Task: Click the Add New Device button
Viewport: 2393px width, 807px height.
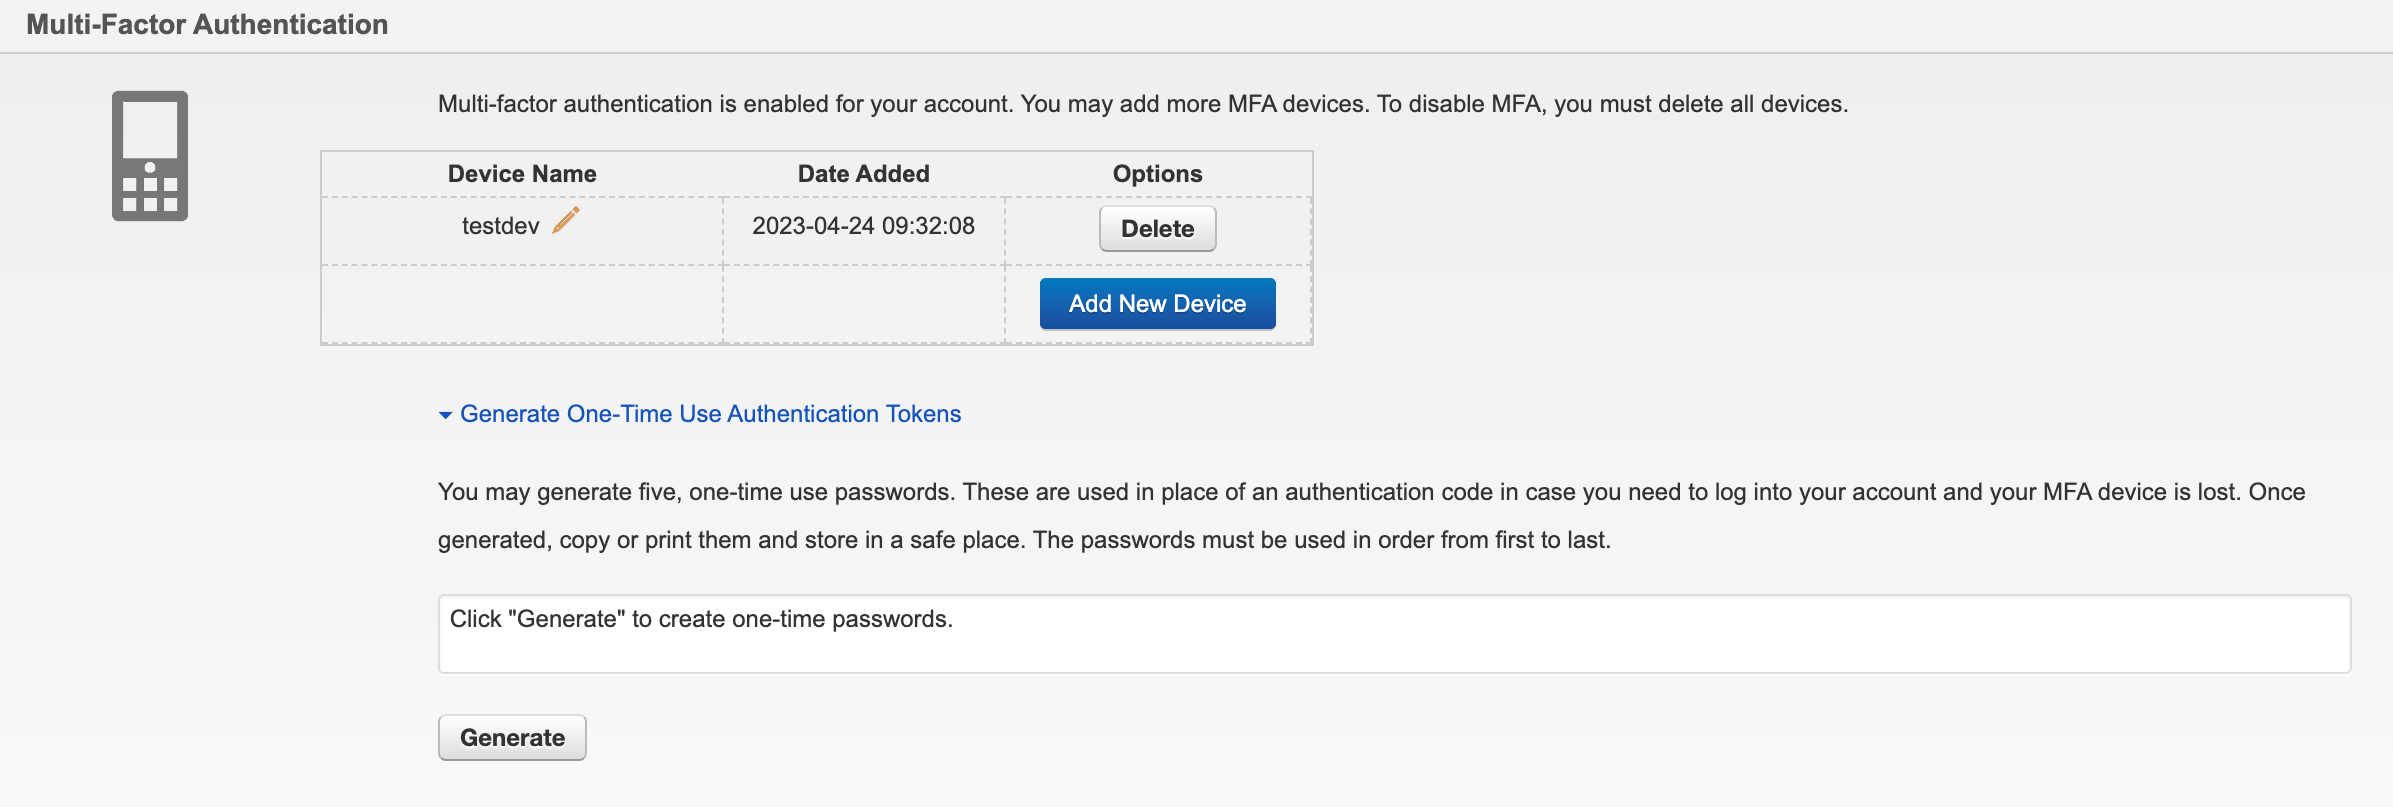Action: point(1157,304)
